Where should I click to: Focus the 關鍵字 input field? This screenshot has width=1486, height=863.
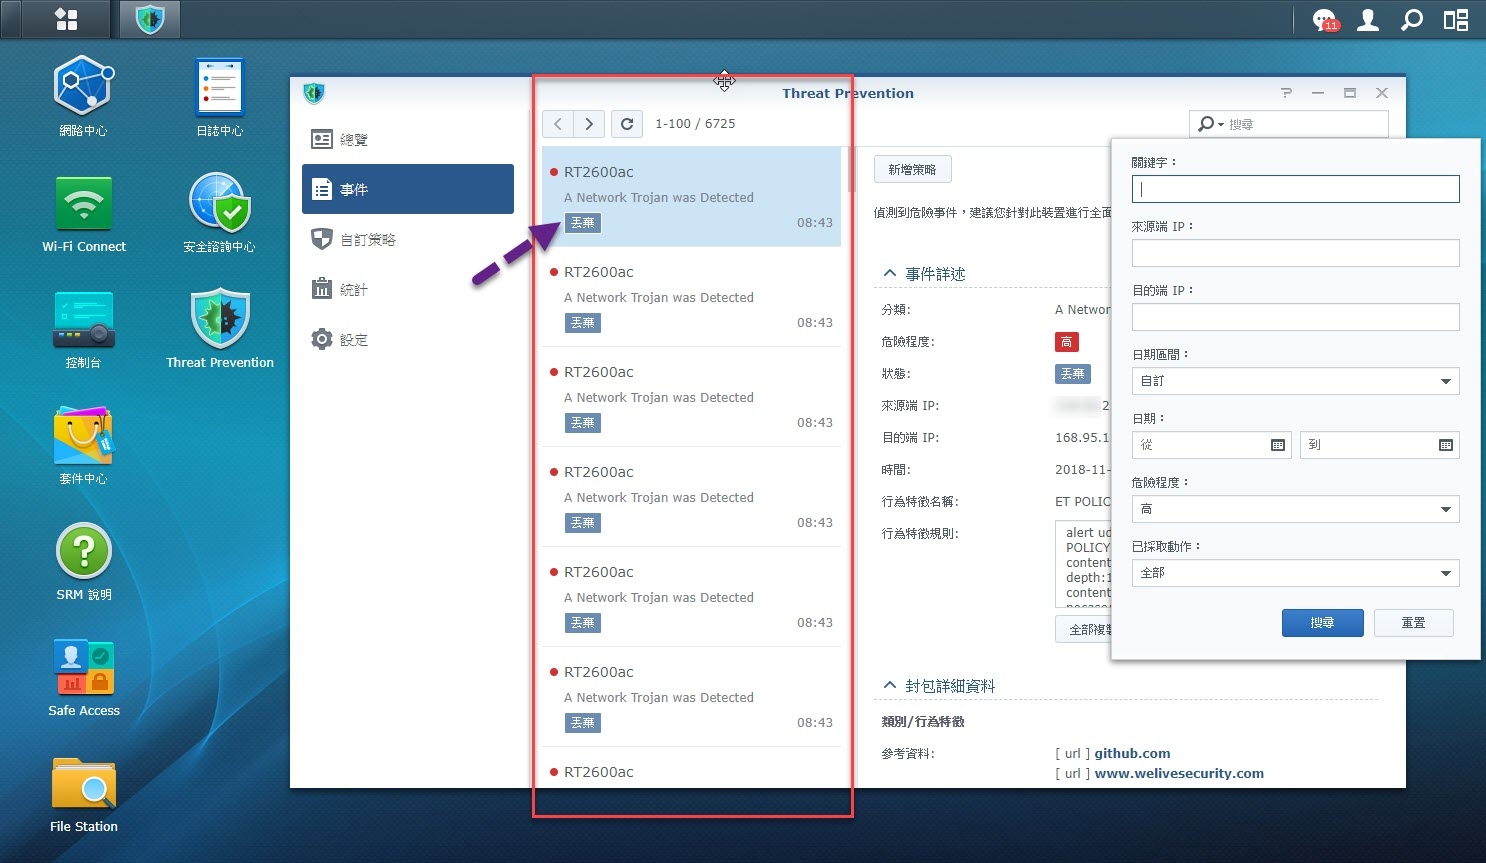click(1296, 189)
